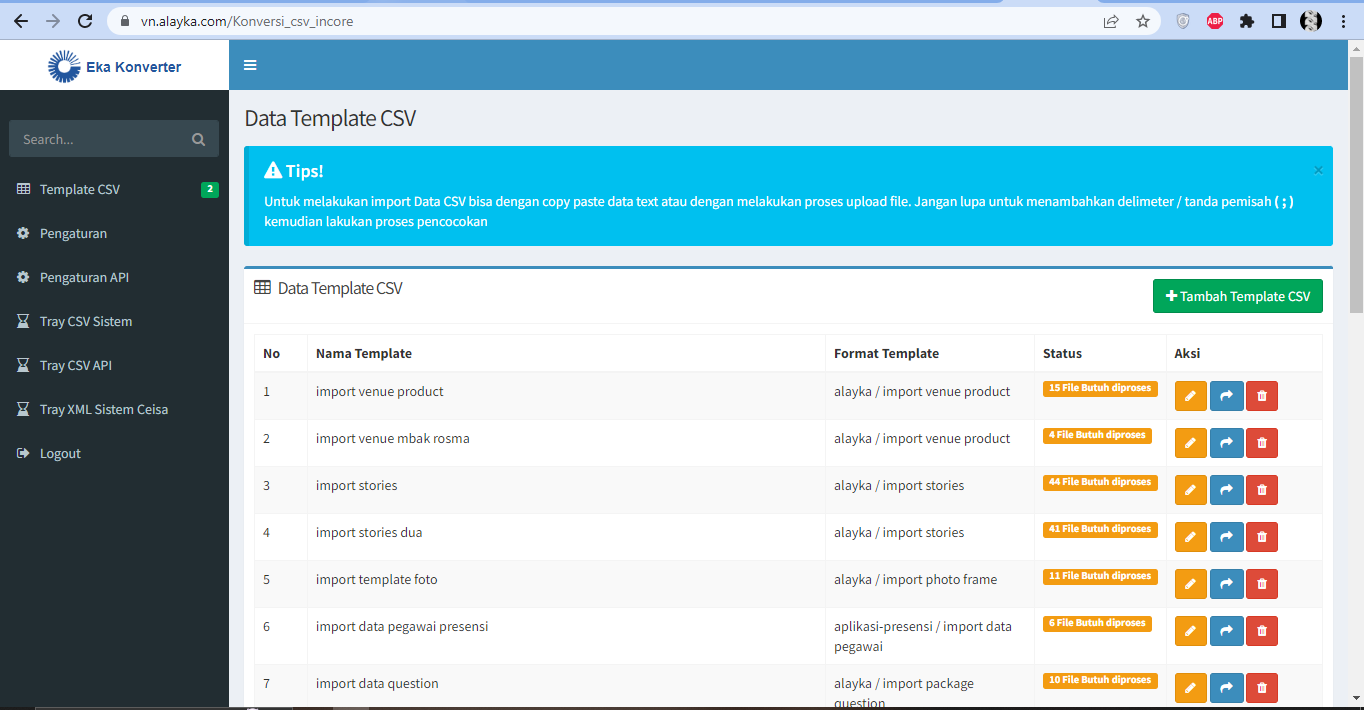The width and height of the screenshot is (1364, 710).
Task: Open the AdBlock Plus extension icon
Action: coord(1215,21)
